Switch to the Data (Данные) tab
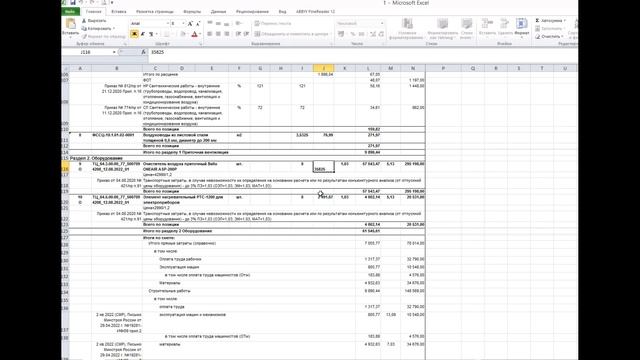Image resolution: width=640 pixels, height=360 pixels. click(x=218, y=11)
